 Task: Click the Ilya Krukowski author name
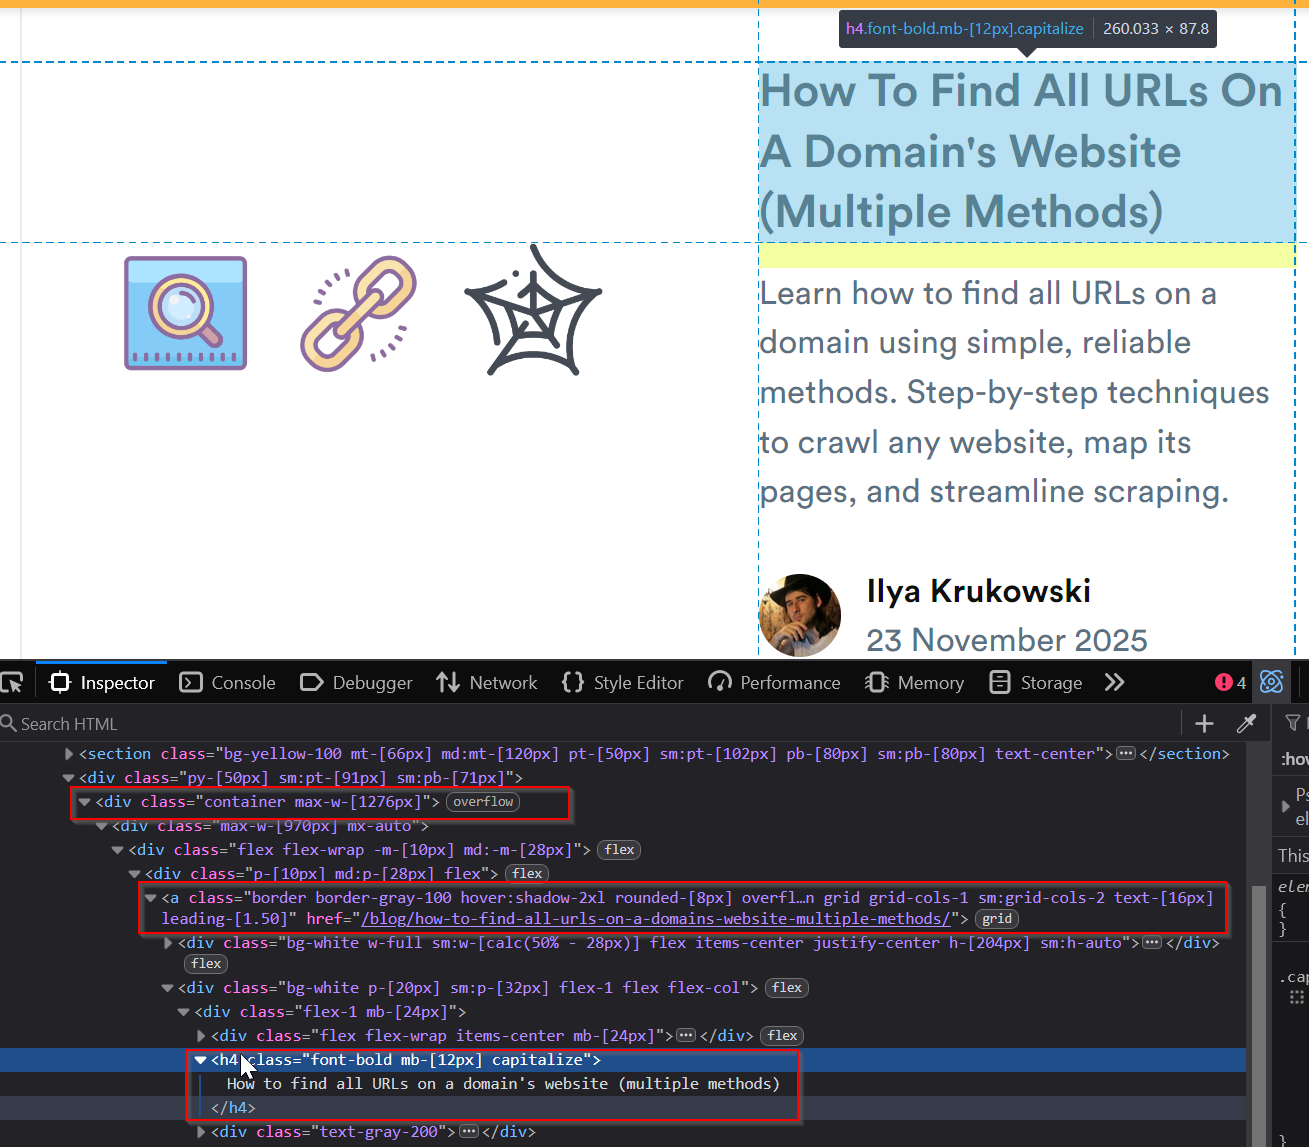click(x=978, y=591)
